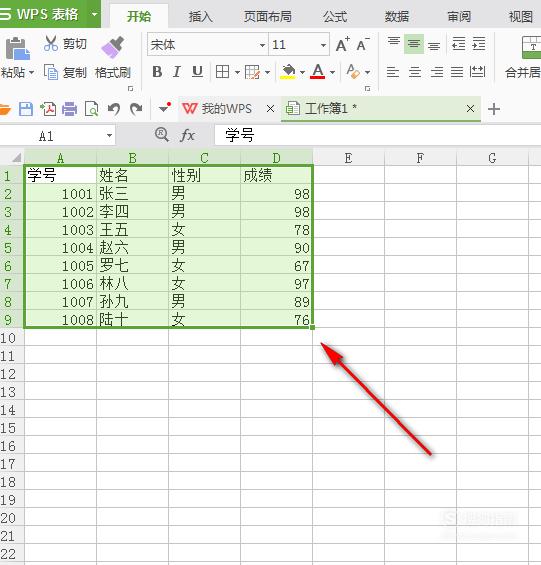Viewport: 541px width, 565px height.
Task: Justify text alignment icon
Action: (x=457, y=72)
